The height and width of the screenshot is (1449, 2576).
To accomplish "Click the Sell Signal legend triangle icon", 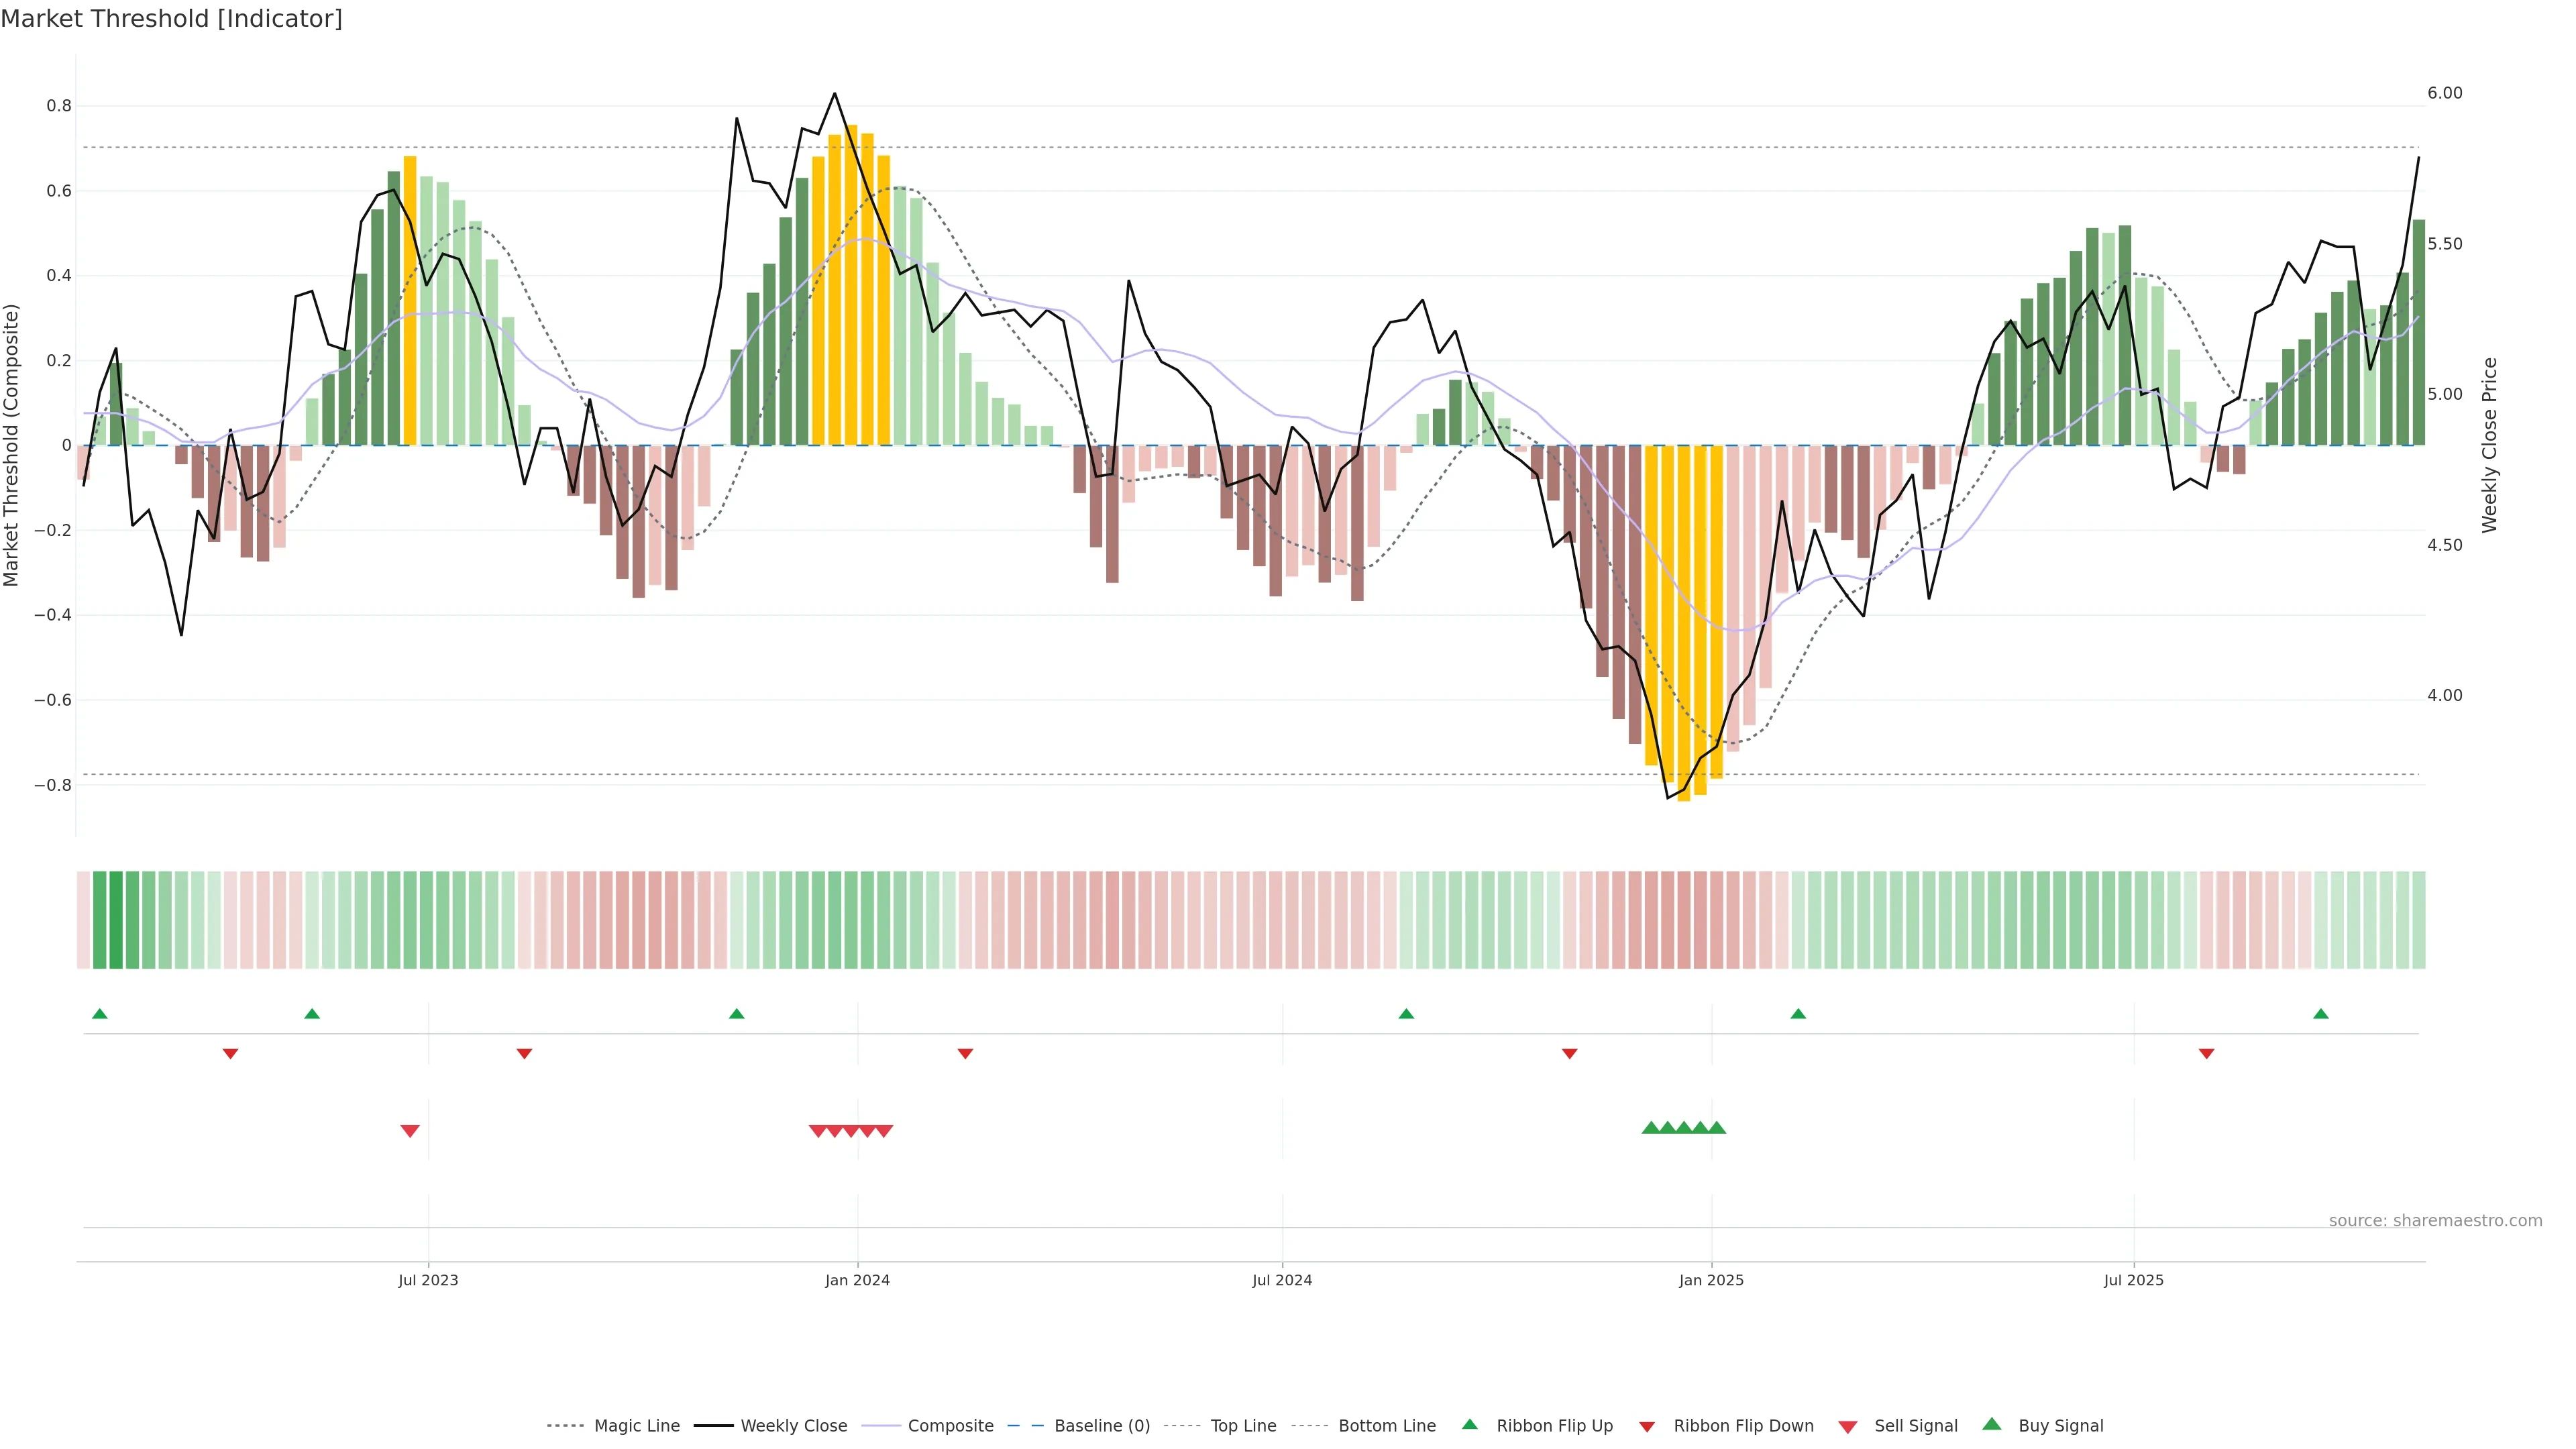I will (1848, 1427).
